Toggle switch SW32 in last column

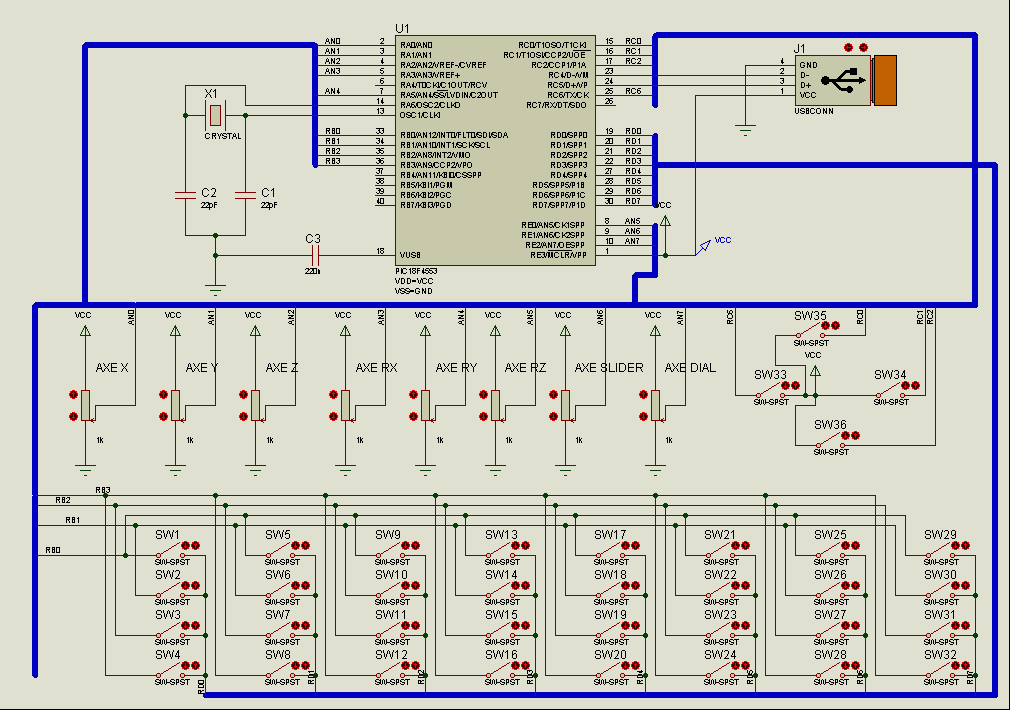tap(939, 671)
